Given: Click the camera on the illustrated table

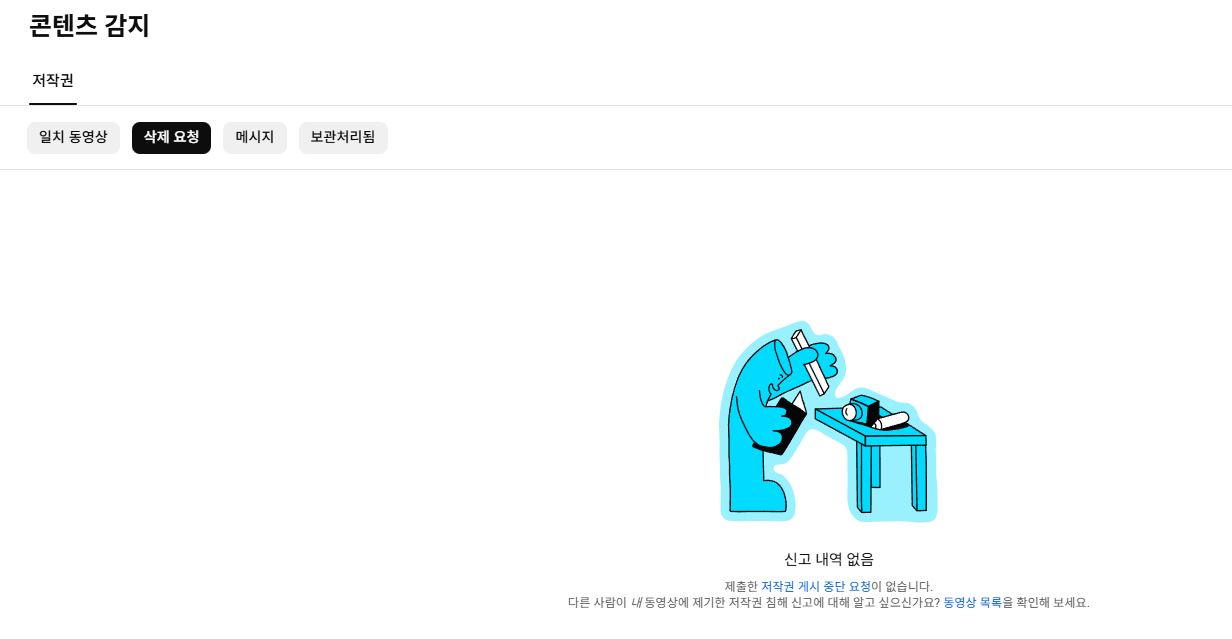Looking at the screenshot, I should click(x=859, y=409).
